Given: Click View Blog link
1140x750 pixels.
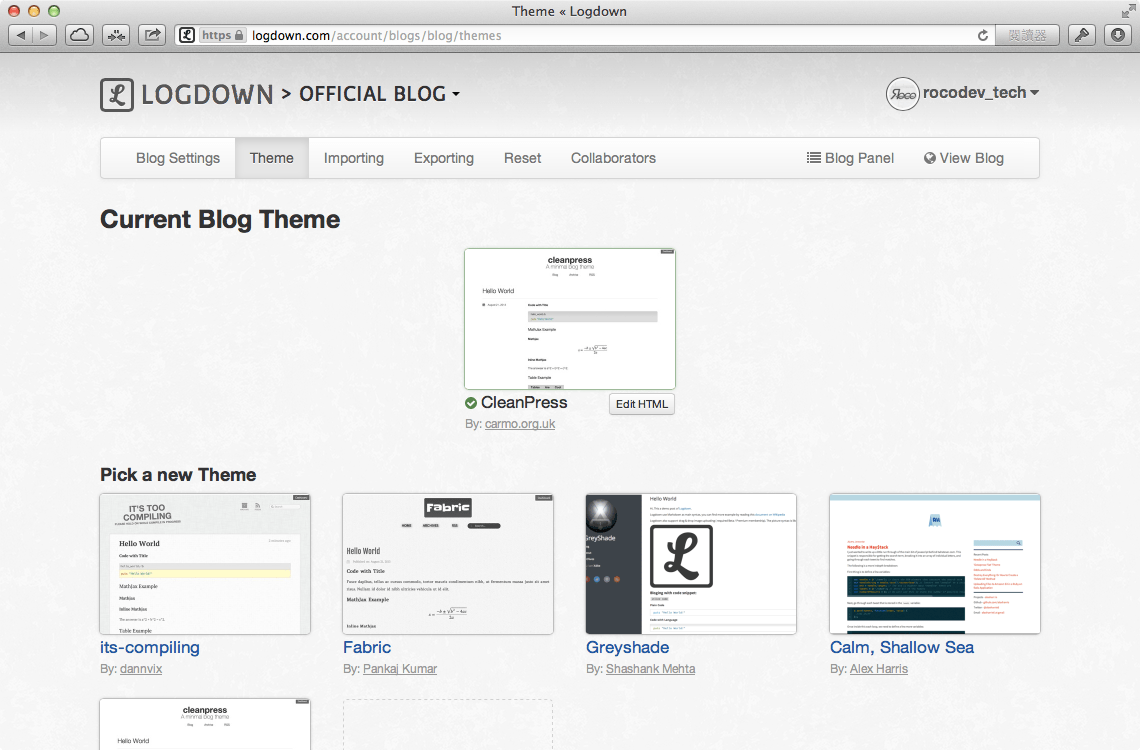Looking at the screenshot, I should [963, 158].
